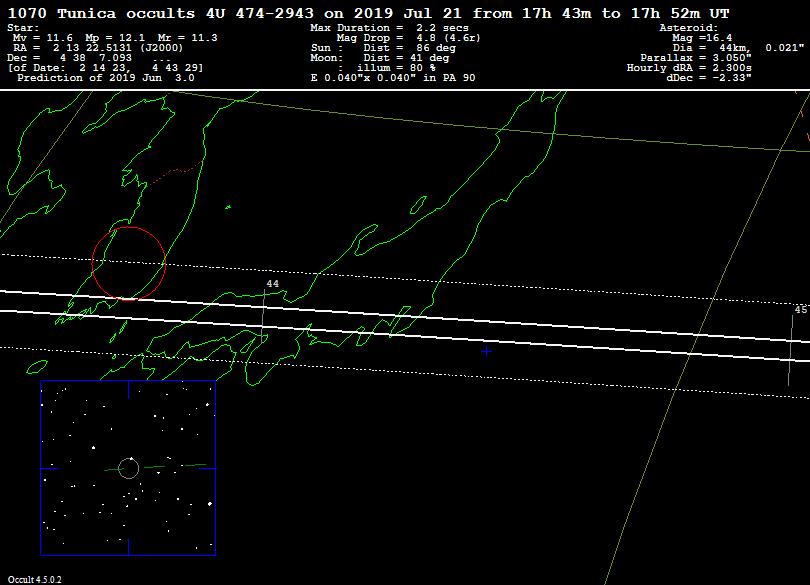This screenshot has height=585, width=810.
Task: Click the RA value '2 13 22.5131 (J2000)'
Action: coord(118,48)
